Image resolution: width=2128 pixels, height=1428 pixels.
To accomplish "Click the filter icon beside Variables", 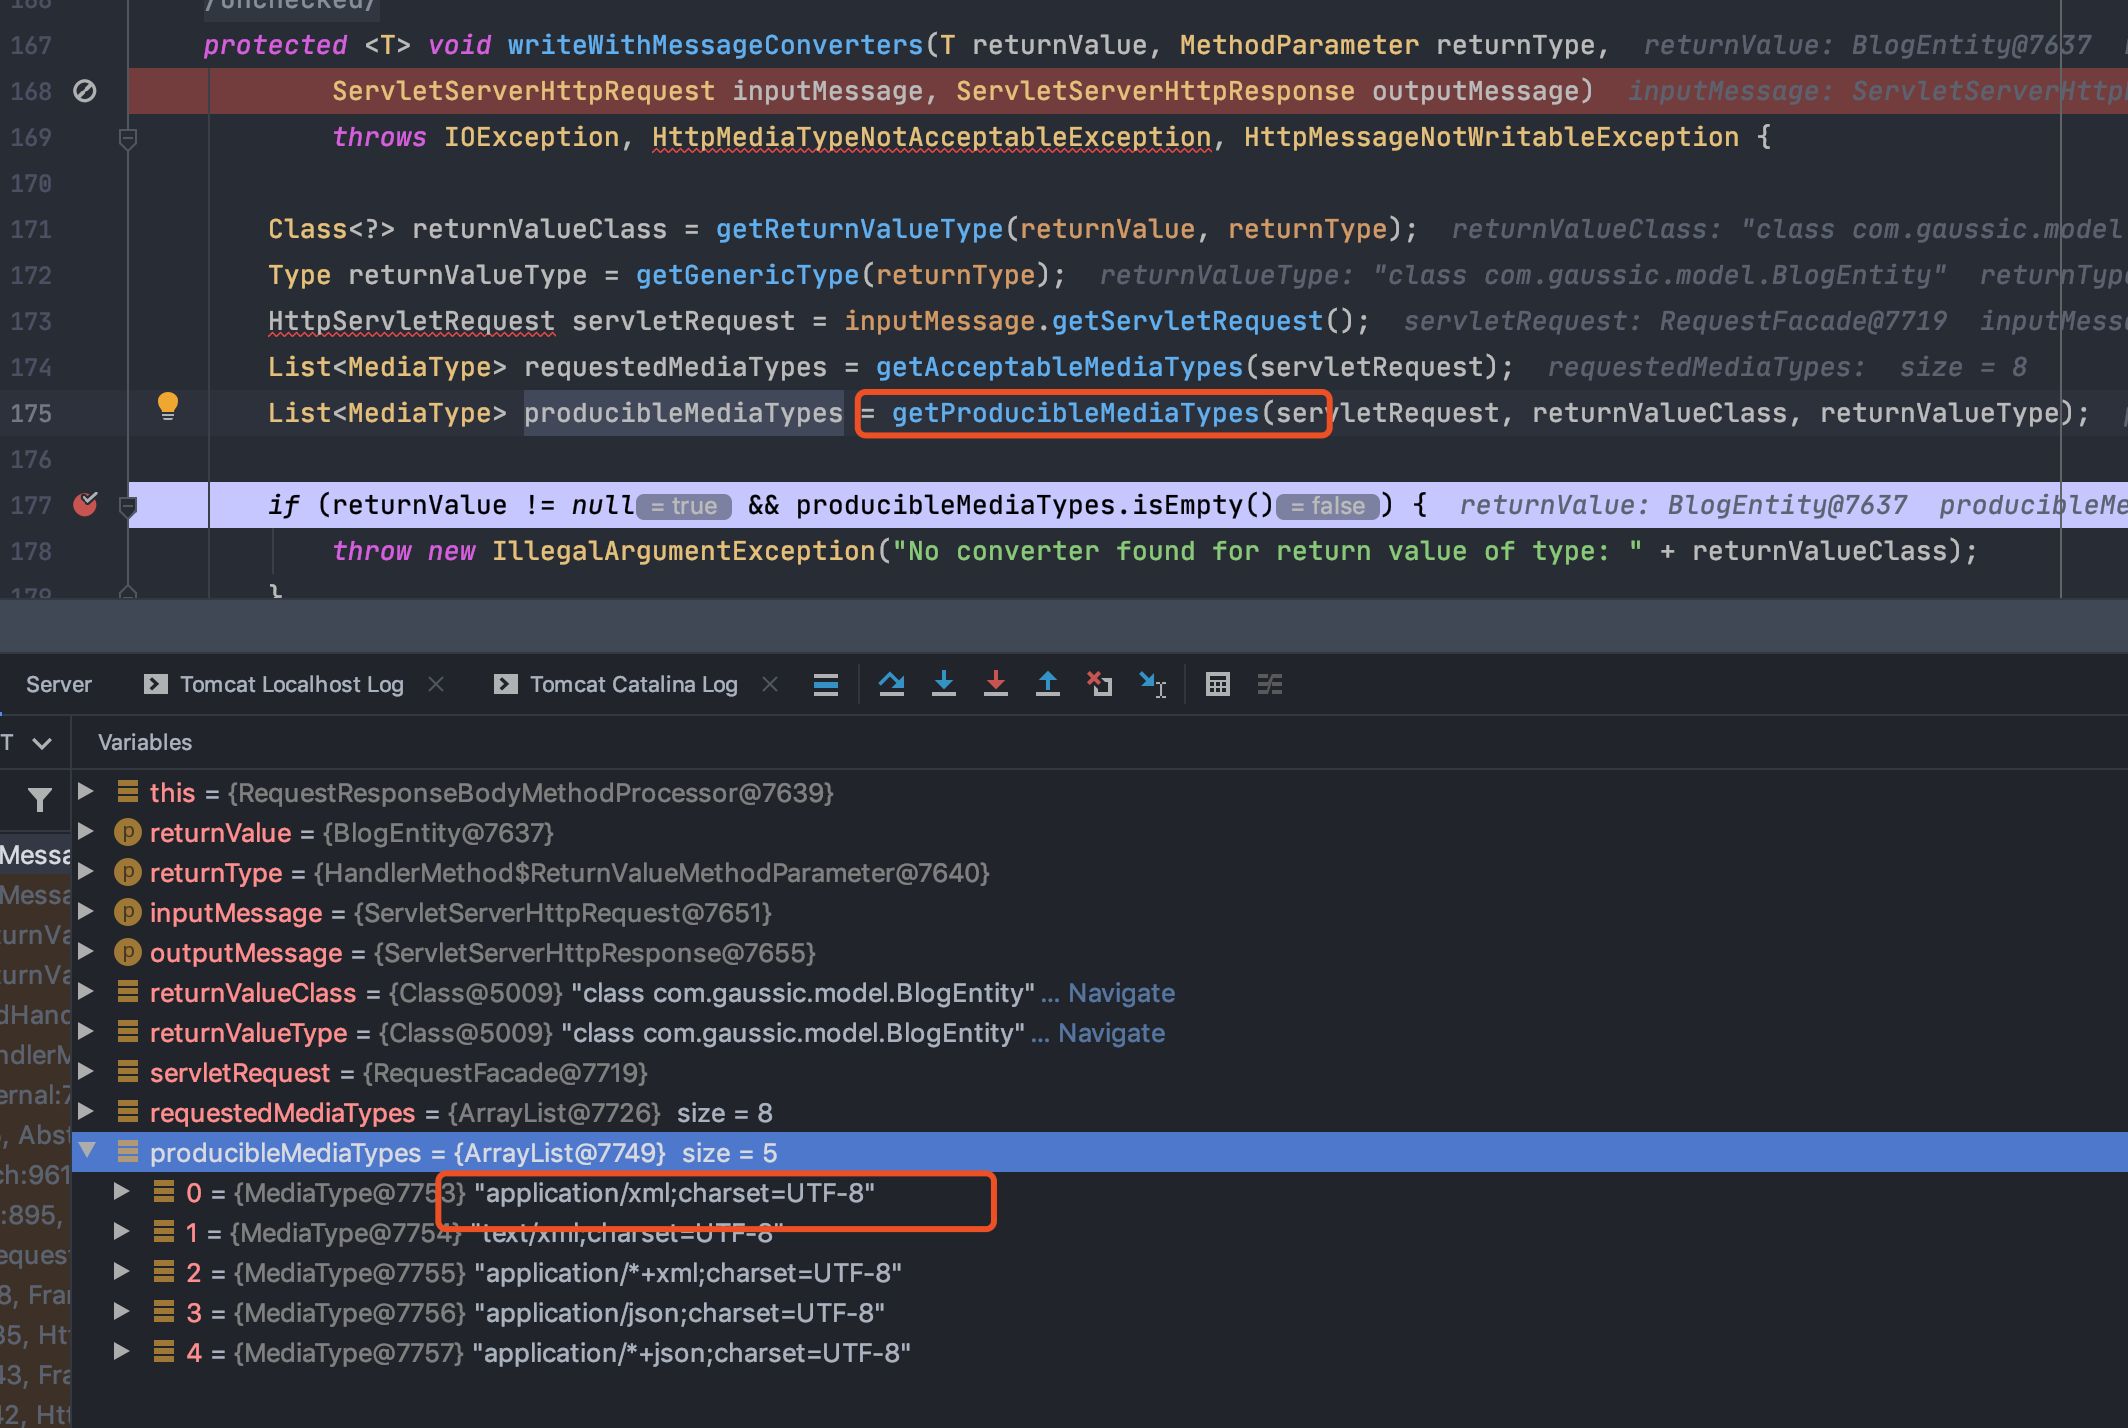I will [40, 800].
